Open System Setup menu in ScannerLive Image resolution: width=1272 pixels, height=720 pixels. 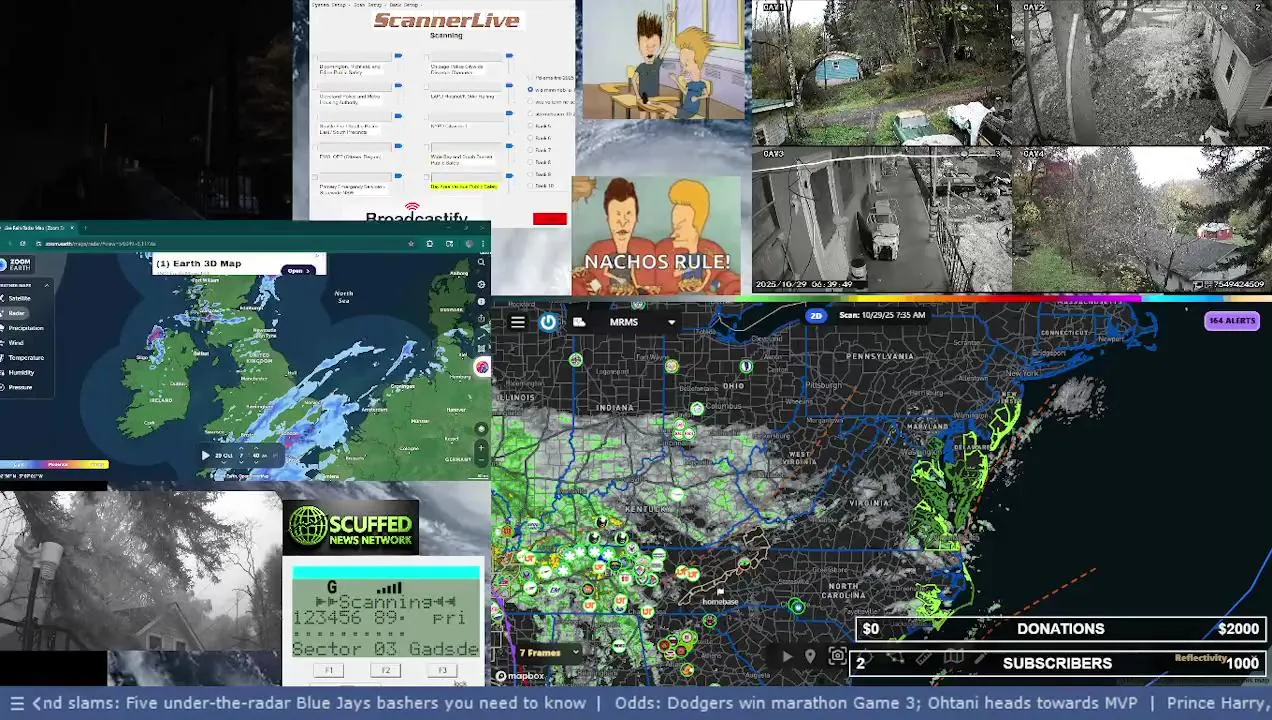(329, 5)
